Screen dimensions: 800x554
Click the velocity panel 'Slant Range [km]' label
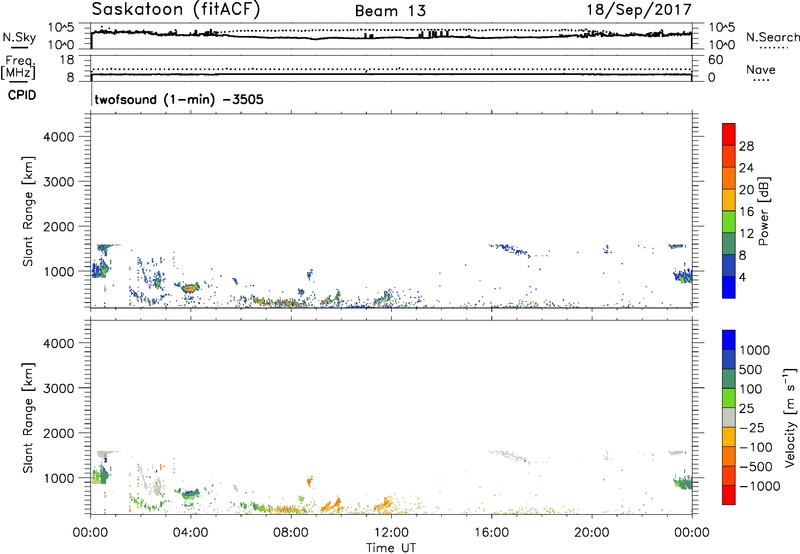tap(28, 418)
